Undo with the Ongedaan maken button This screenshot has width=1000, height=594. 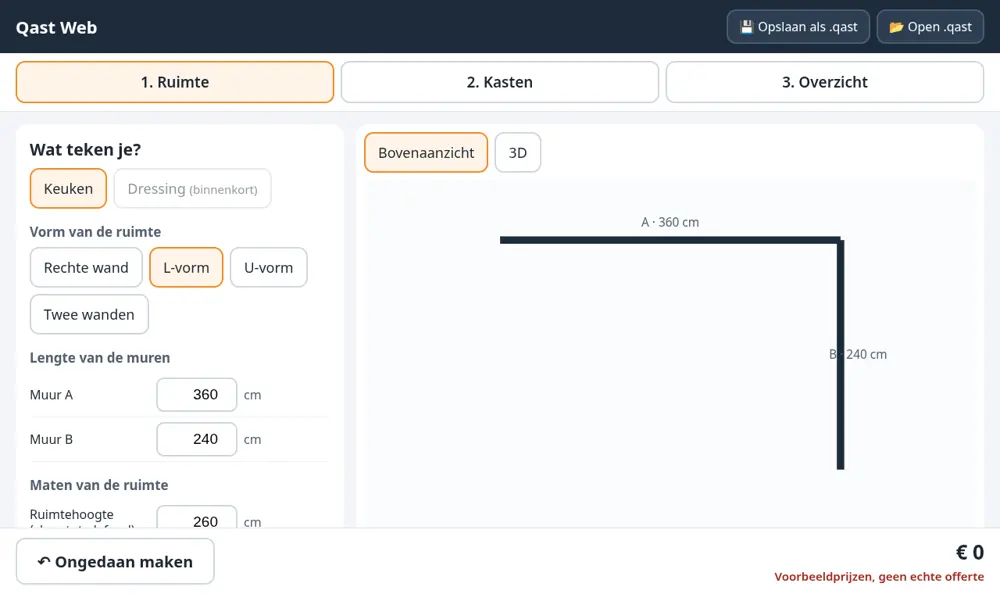tap(115, 561)
